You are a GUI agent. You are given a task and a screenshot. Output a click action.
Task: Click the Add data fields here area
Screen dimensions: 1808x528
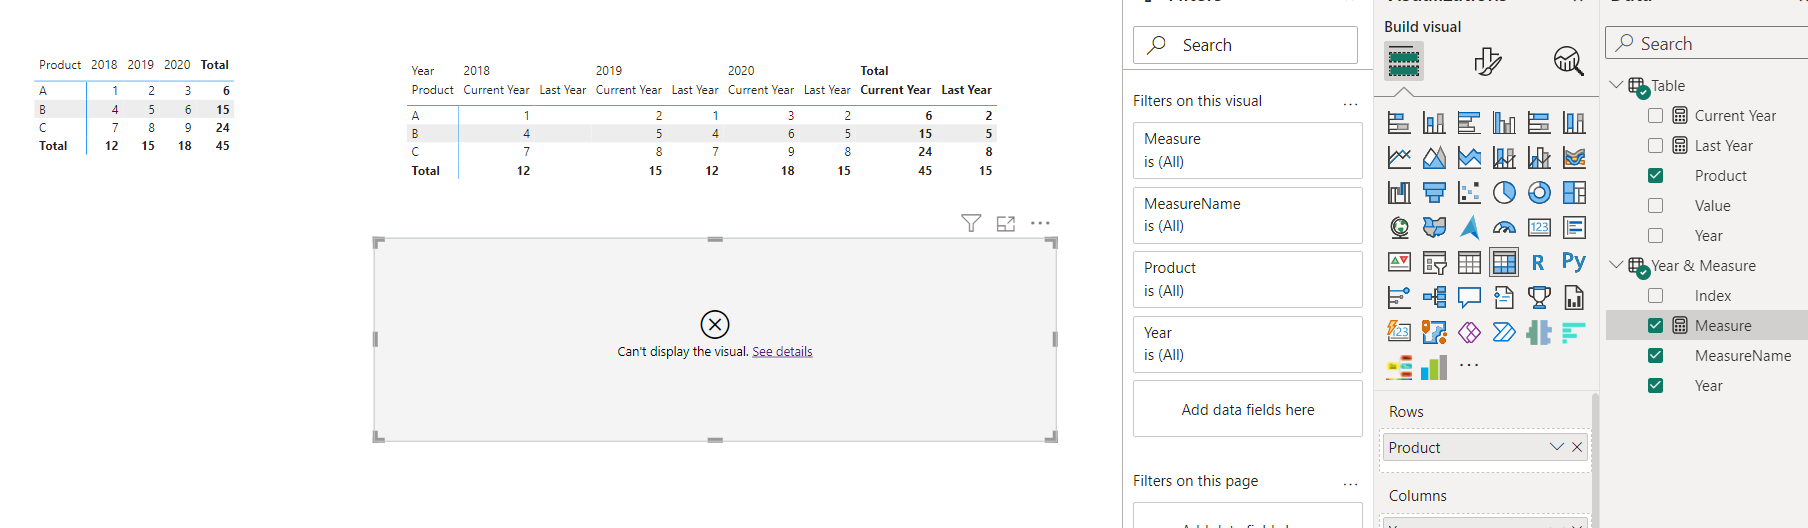1247,409
